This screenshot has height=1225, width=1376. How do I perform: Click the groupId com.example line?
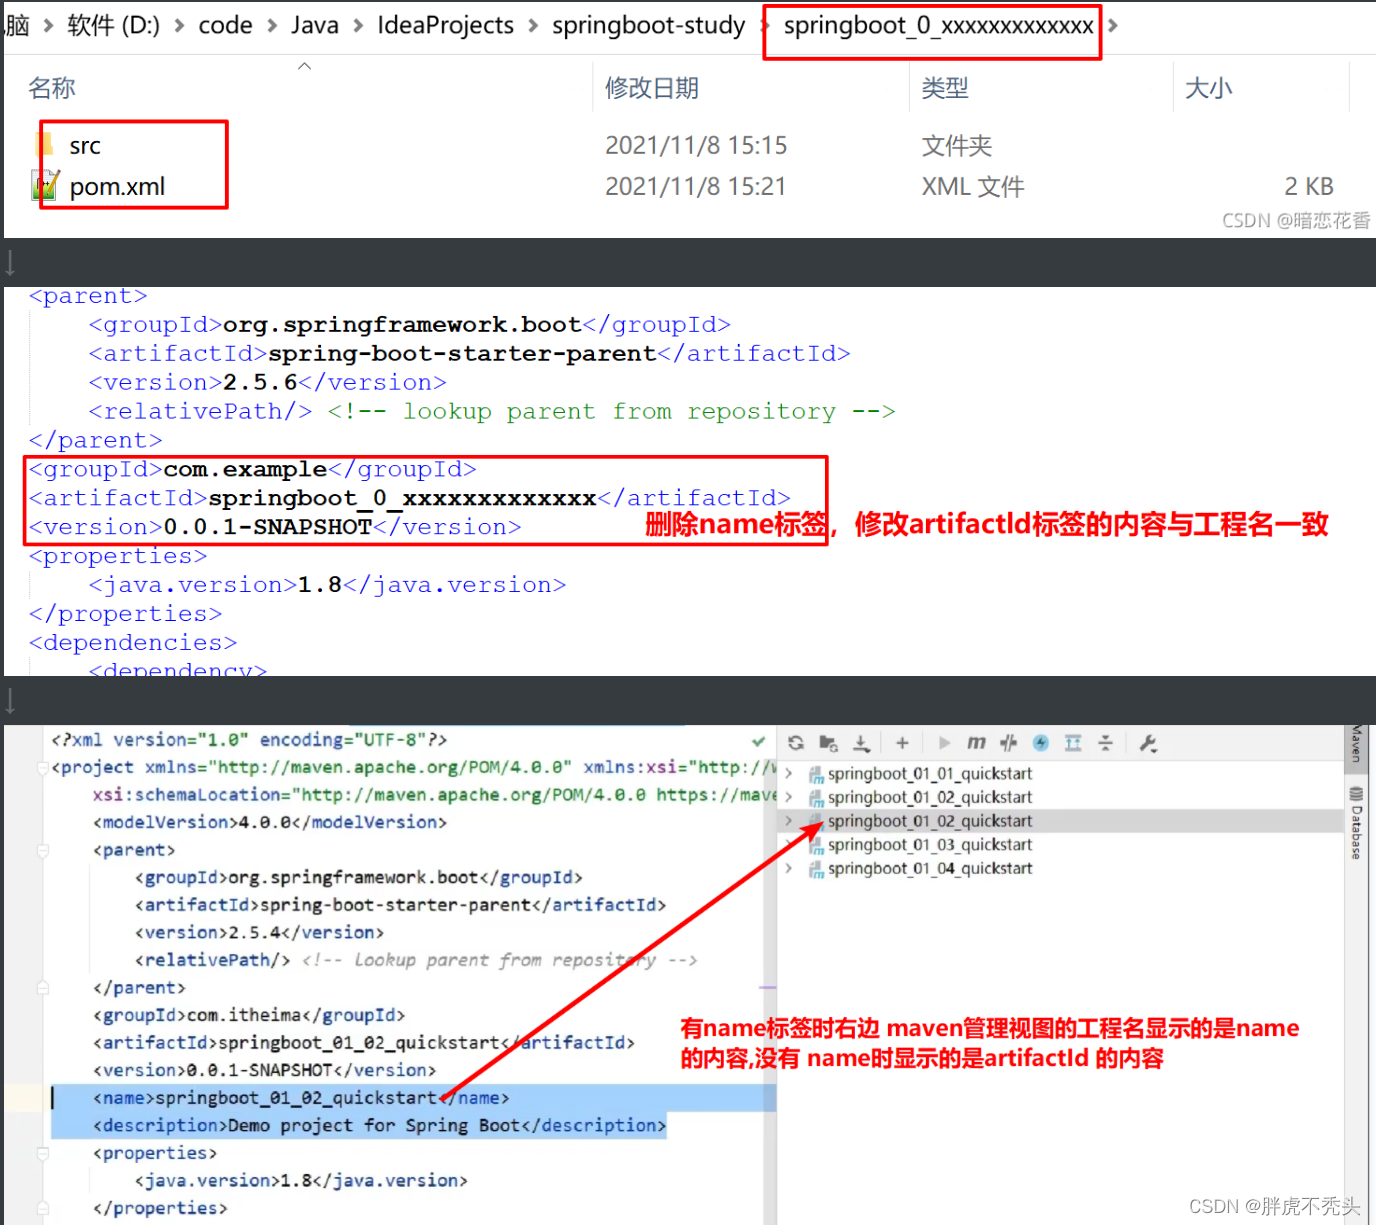(252, 469)
